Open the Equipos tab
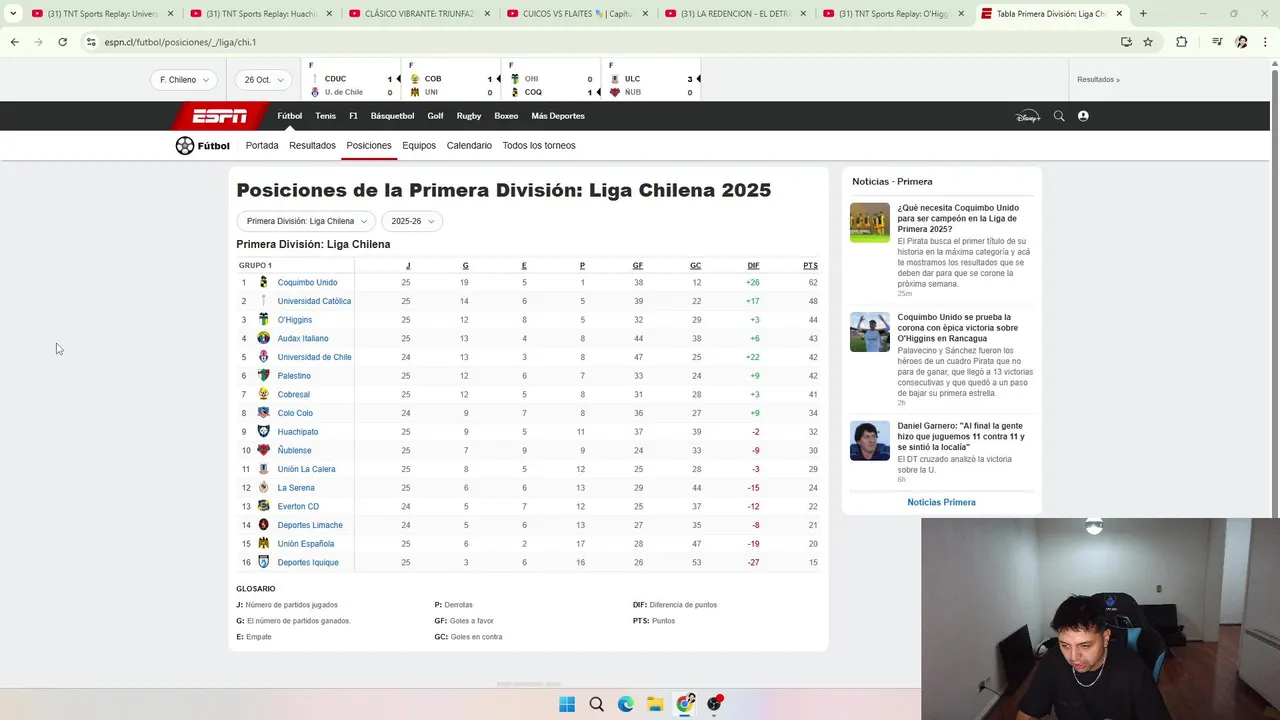1280x720 pixels. click(x=419, y=146)
